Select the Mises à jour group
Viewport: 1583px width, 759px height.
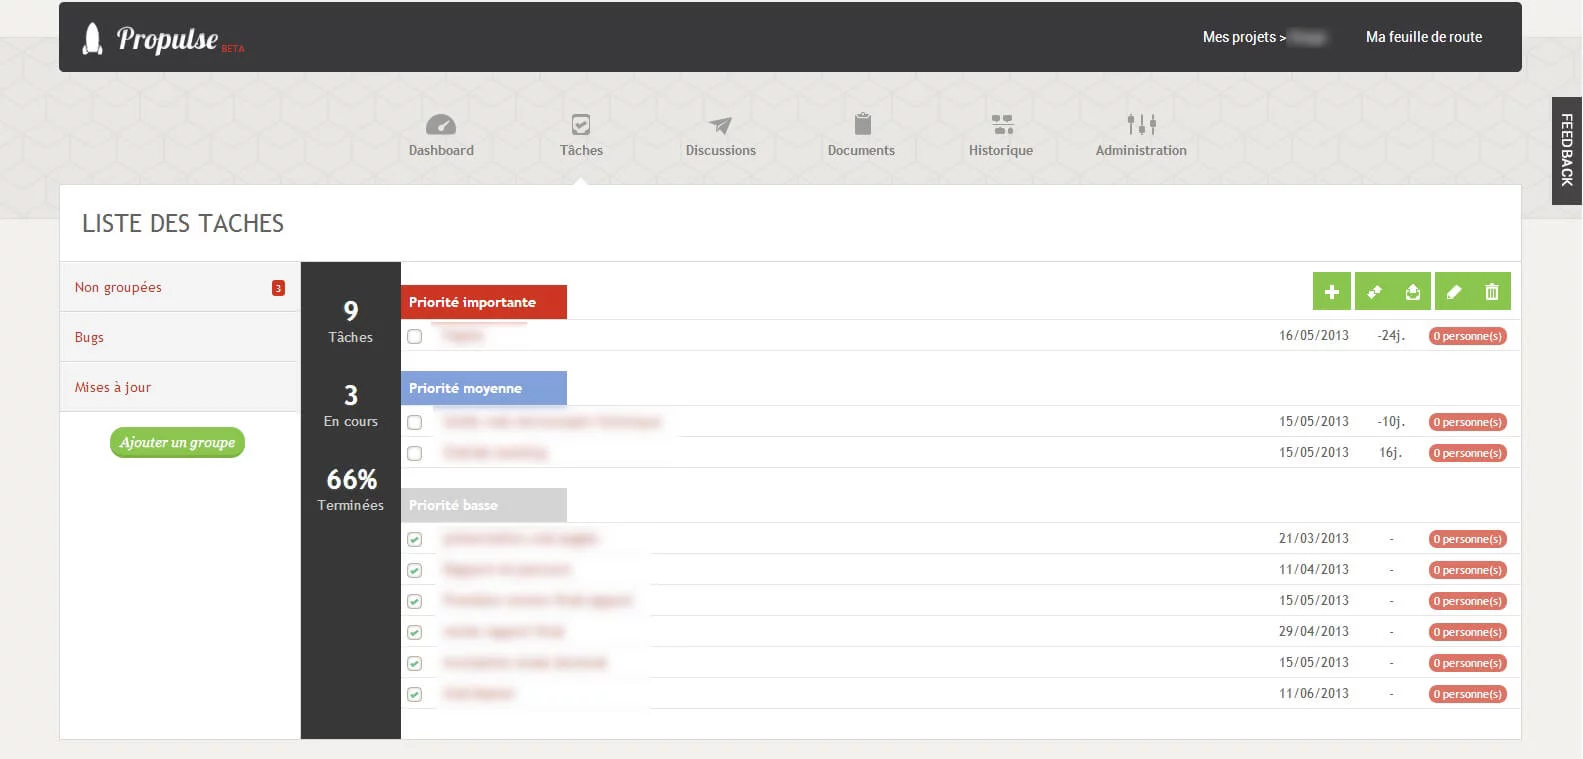click(180, 387)
